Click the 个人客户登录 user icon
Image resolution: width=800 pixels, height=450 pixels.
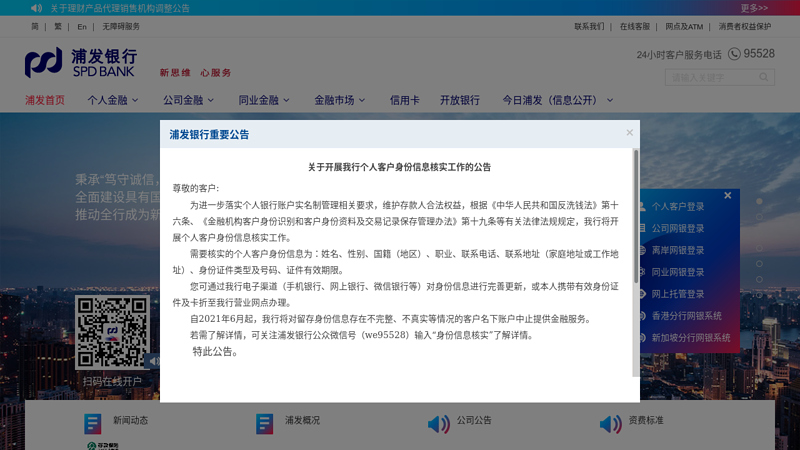pyautogui.click(x=642, y=206)
